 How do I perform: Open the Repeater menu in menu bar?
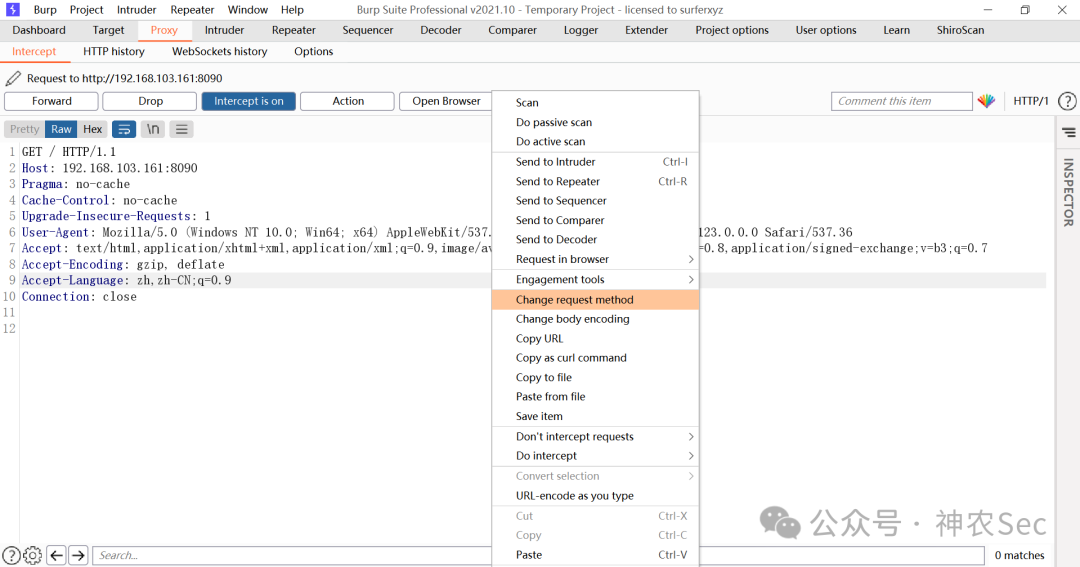coord(192,10)
